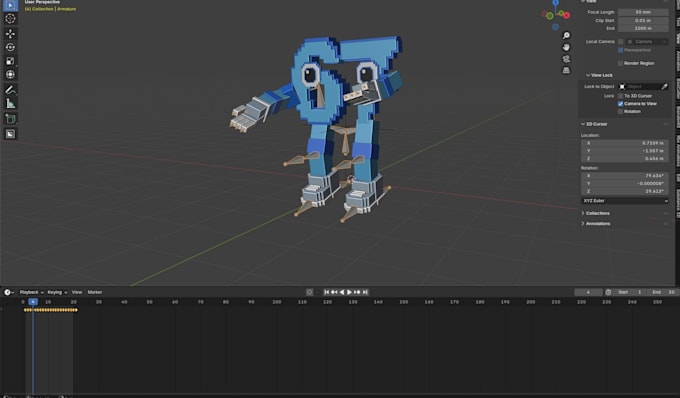Jump to the next keyframe

357,292
